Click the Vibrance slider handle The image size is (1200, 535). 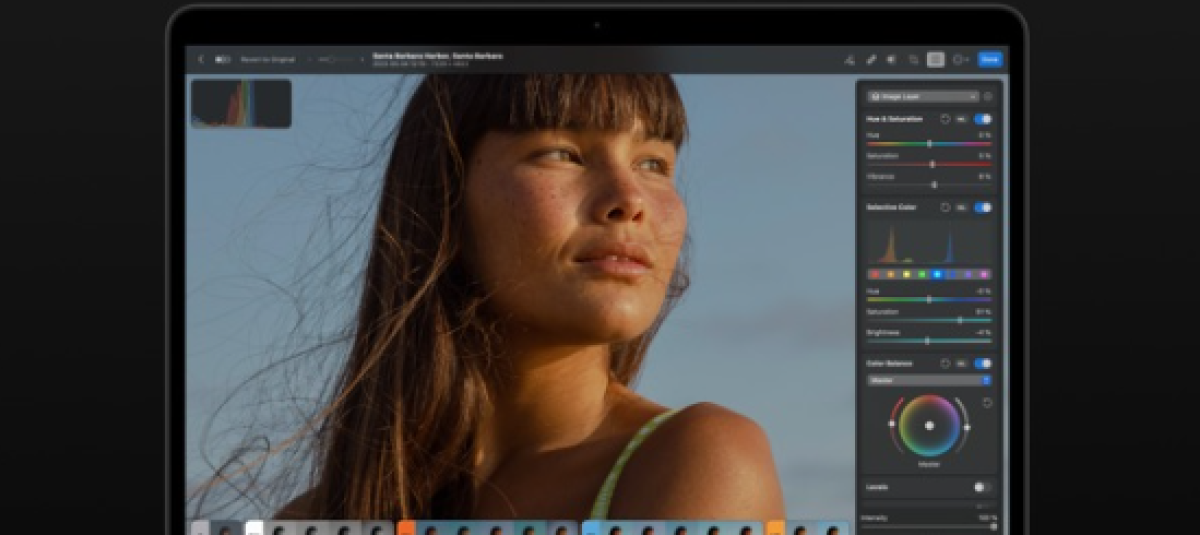934,185
